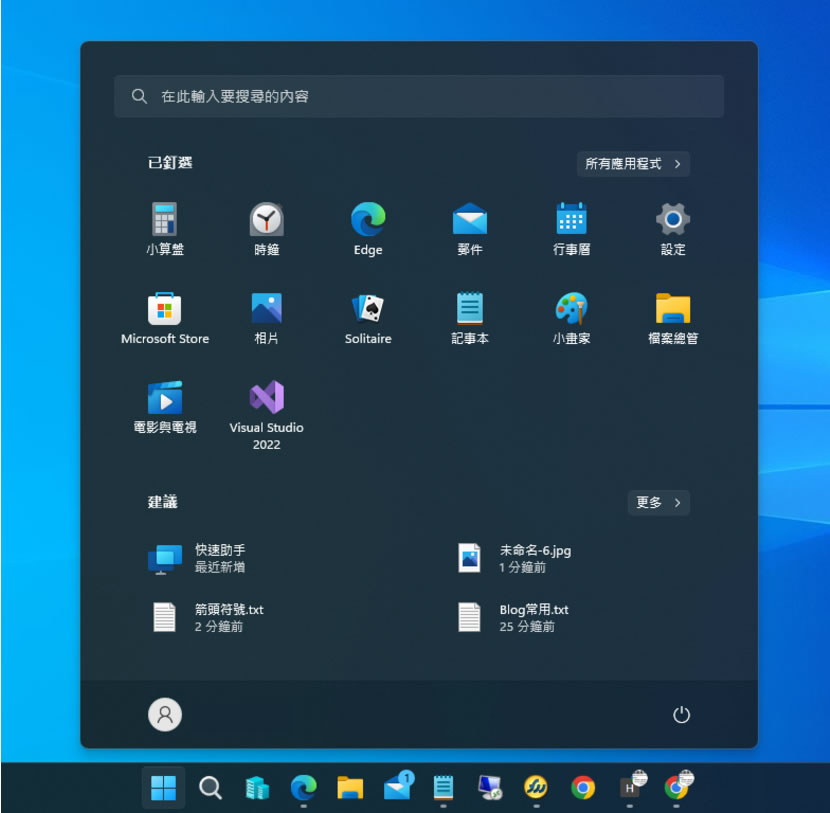This screenshot has height=813, width=830.
Task: Open 小畫家 paint app
Action: (571, 318)
